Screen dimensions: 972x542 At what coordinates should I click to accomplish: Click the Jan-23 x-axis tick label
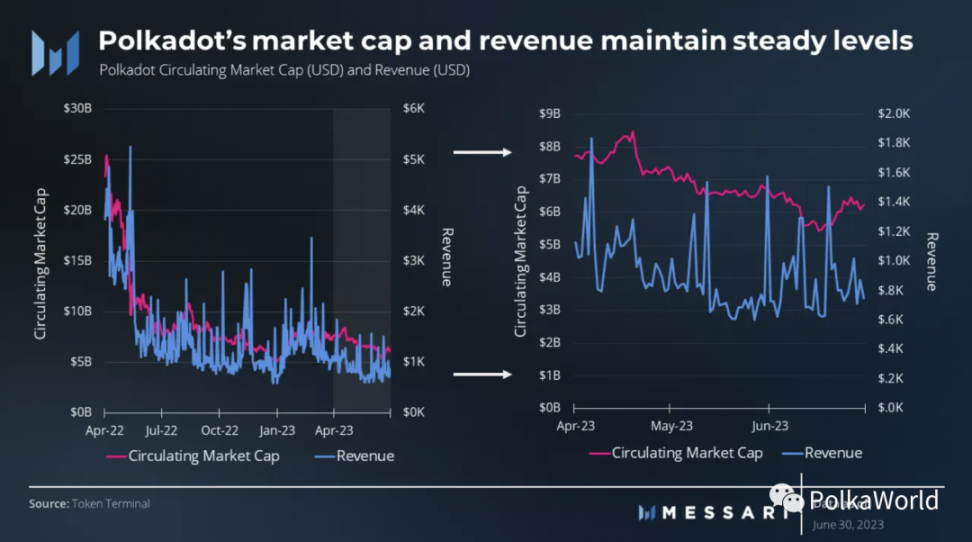click(277, 430)
